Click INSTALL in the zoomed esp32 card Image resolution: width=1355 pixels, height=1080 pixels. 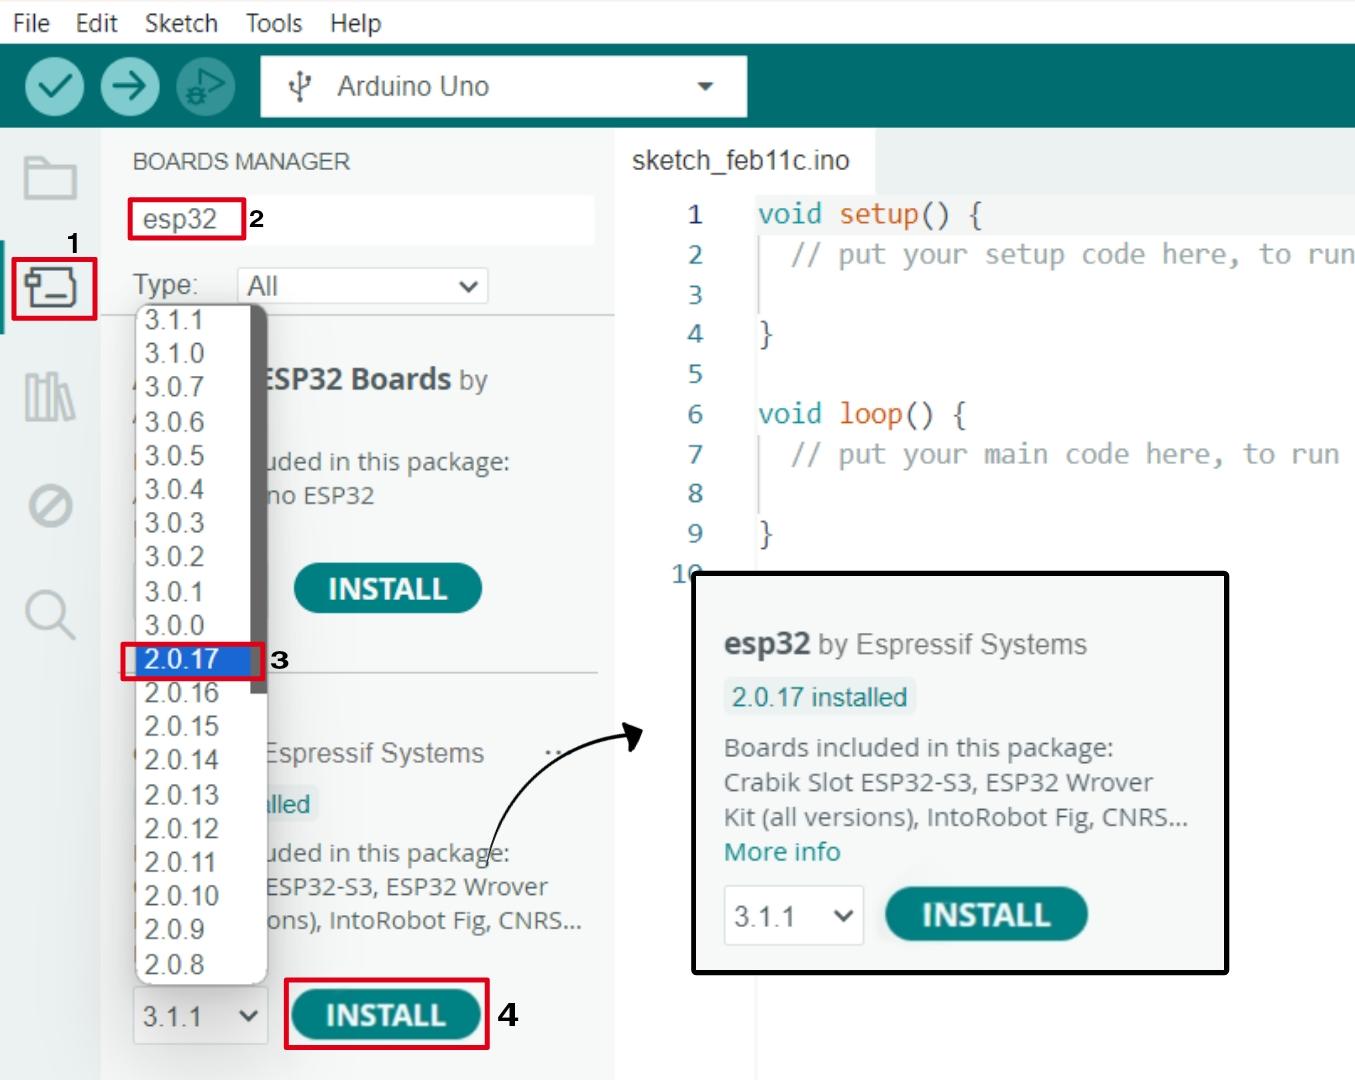(x=986, y=914)
